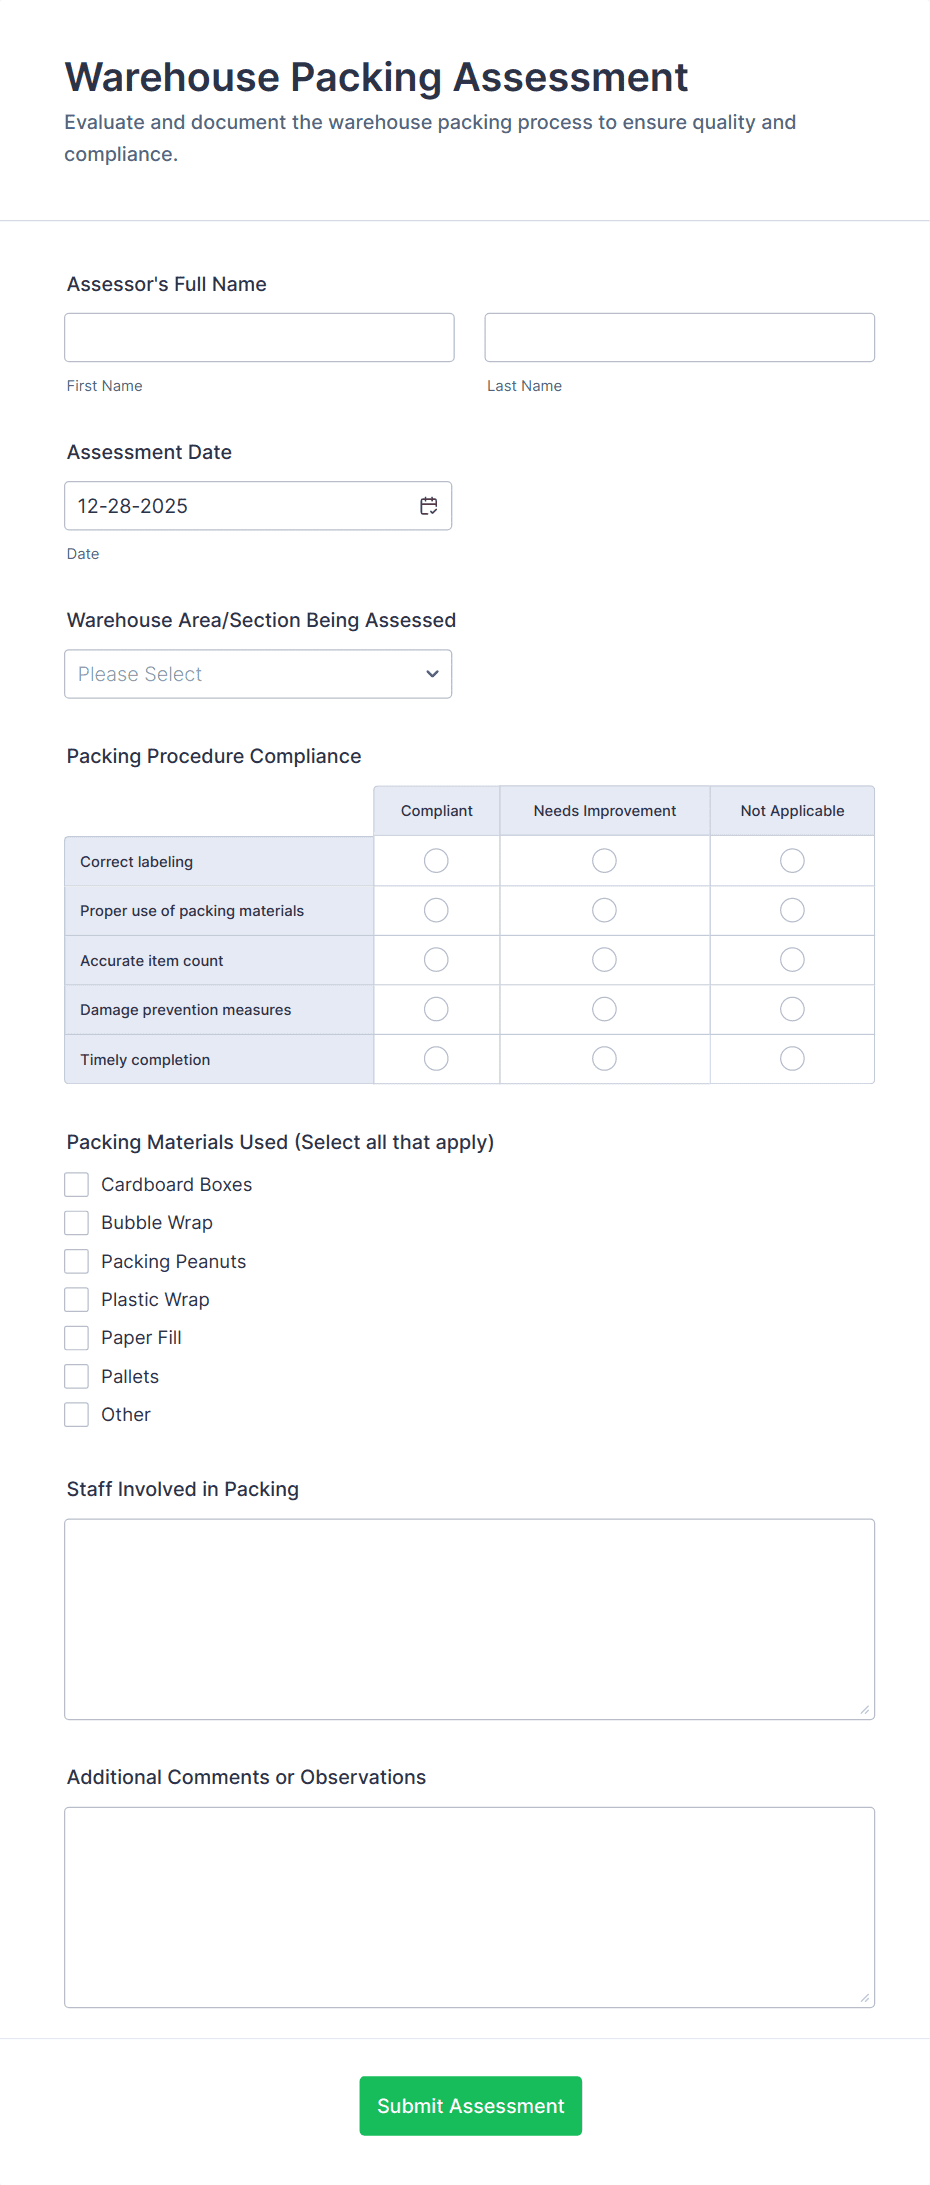Mark Damage prevention measures as Compliant

tap(436, 1008)
